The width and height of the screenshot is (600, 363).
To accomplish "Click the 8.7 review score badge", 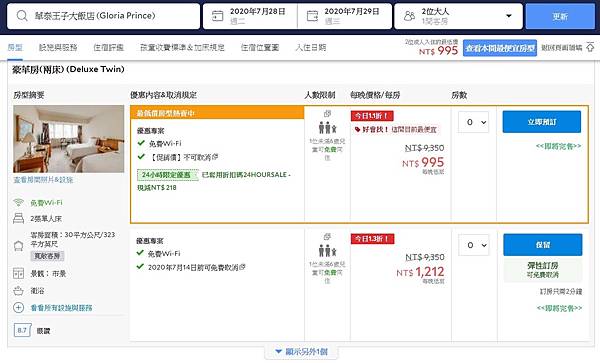I will pyautogui.click(x=22, y=330).
